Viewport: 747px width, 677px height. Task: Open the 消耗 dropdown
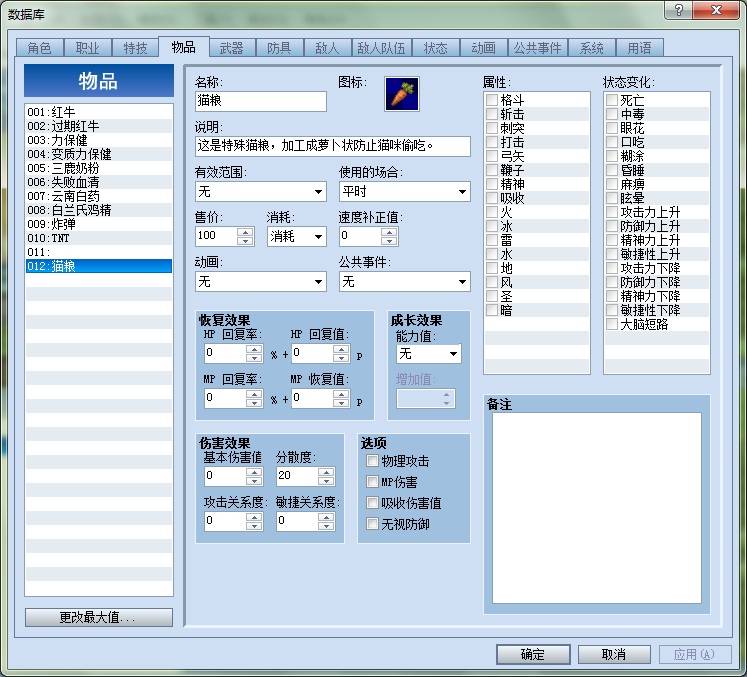(x=296, y=236)
